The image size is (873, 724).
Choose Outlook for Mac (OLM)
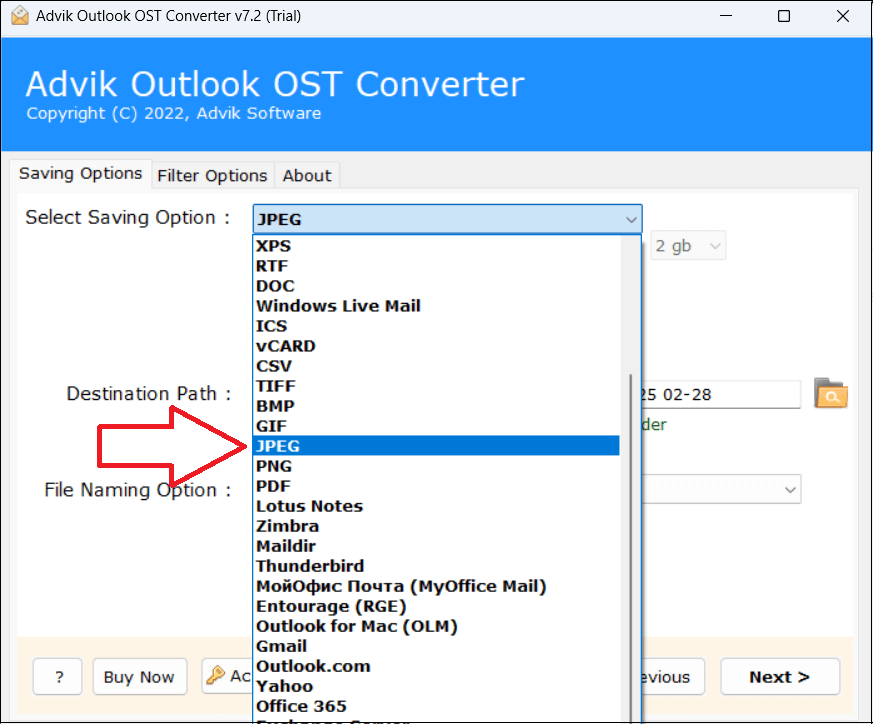(x=436, y=626)
